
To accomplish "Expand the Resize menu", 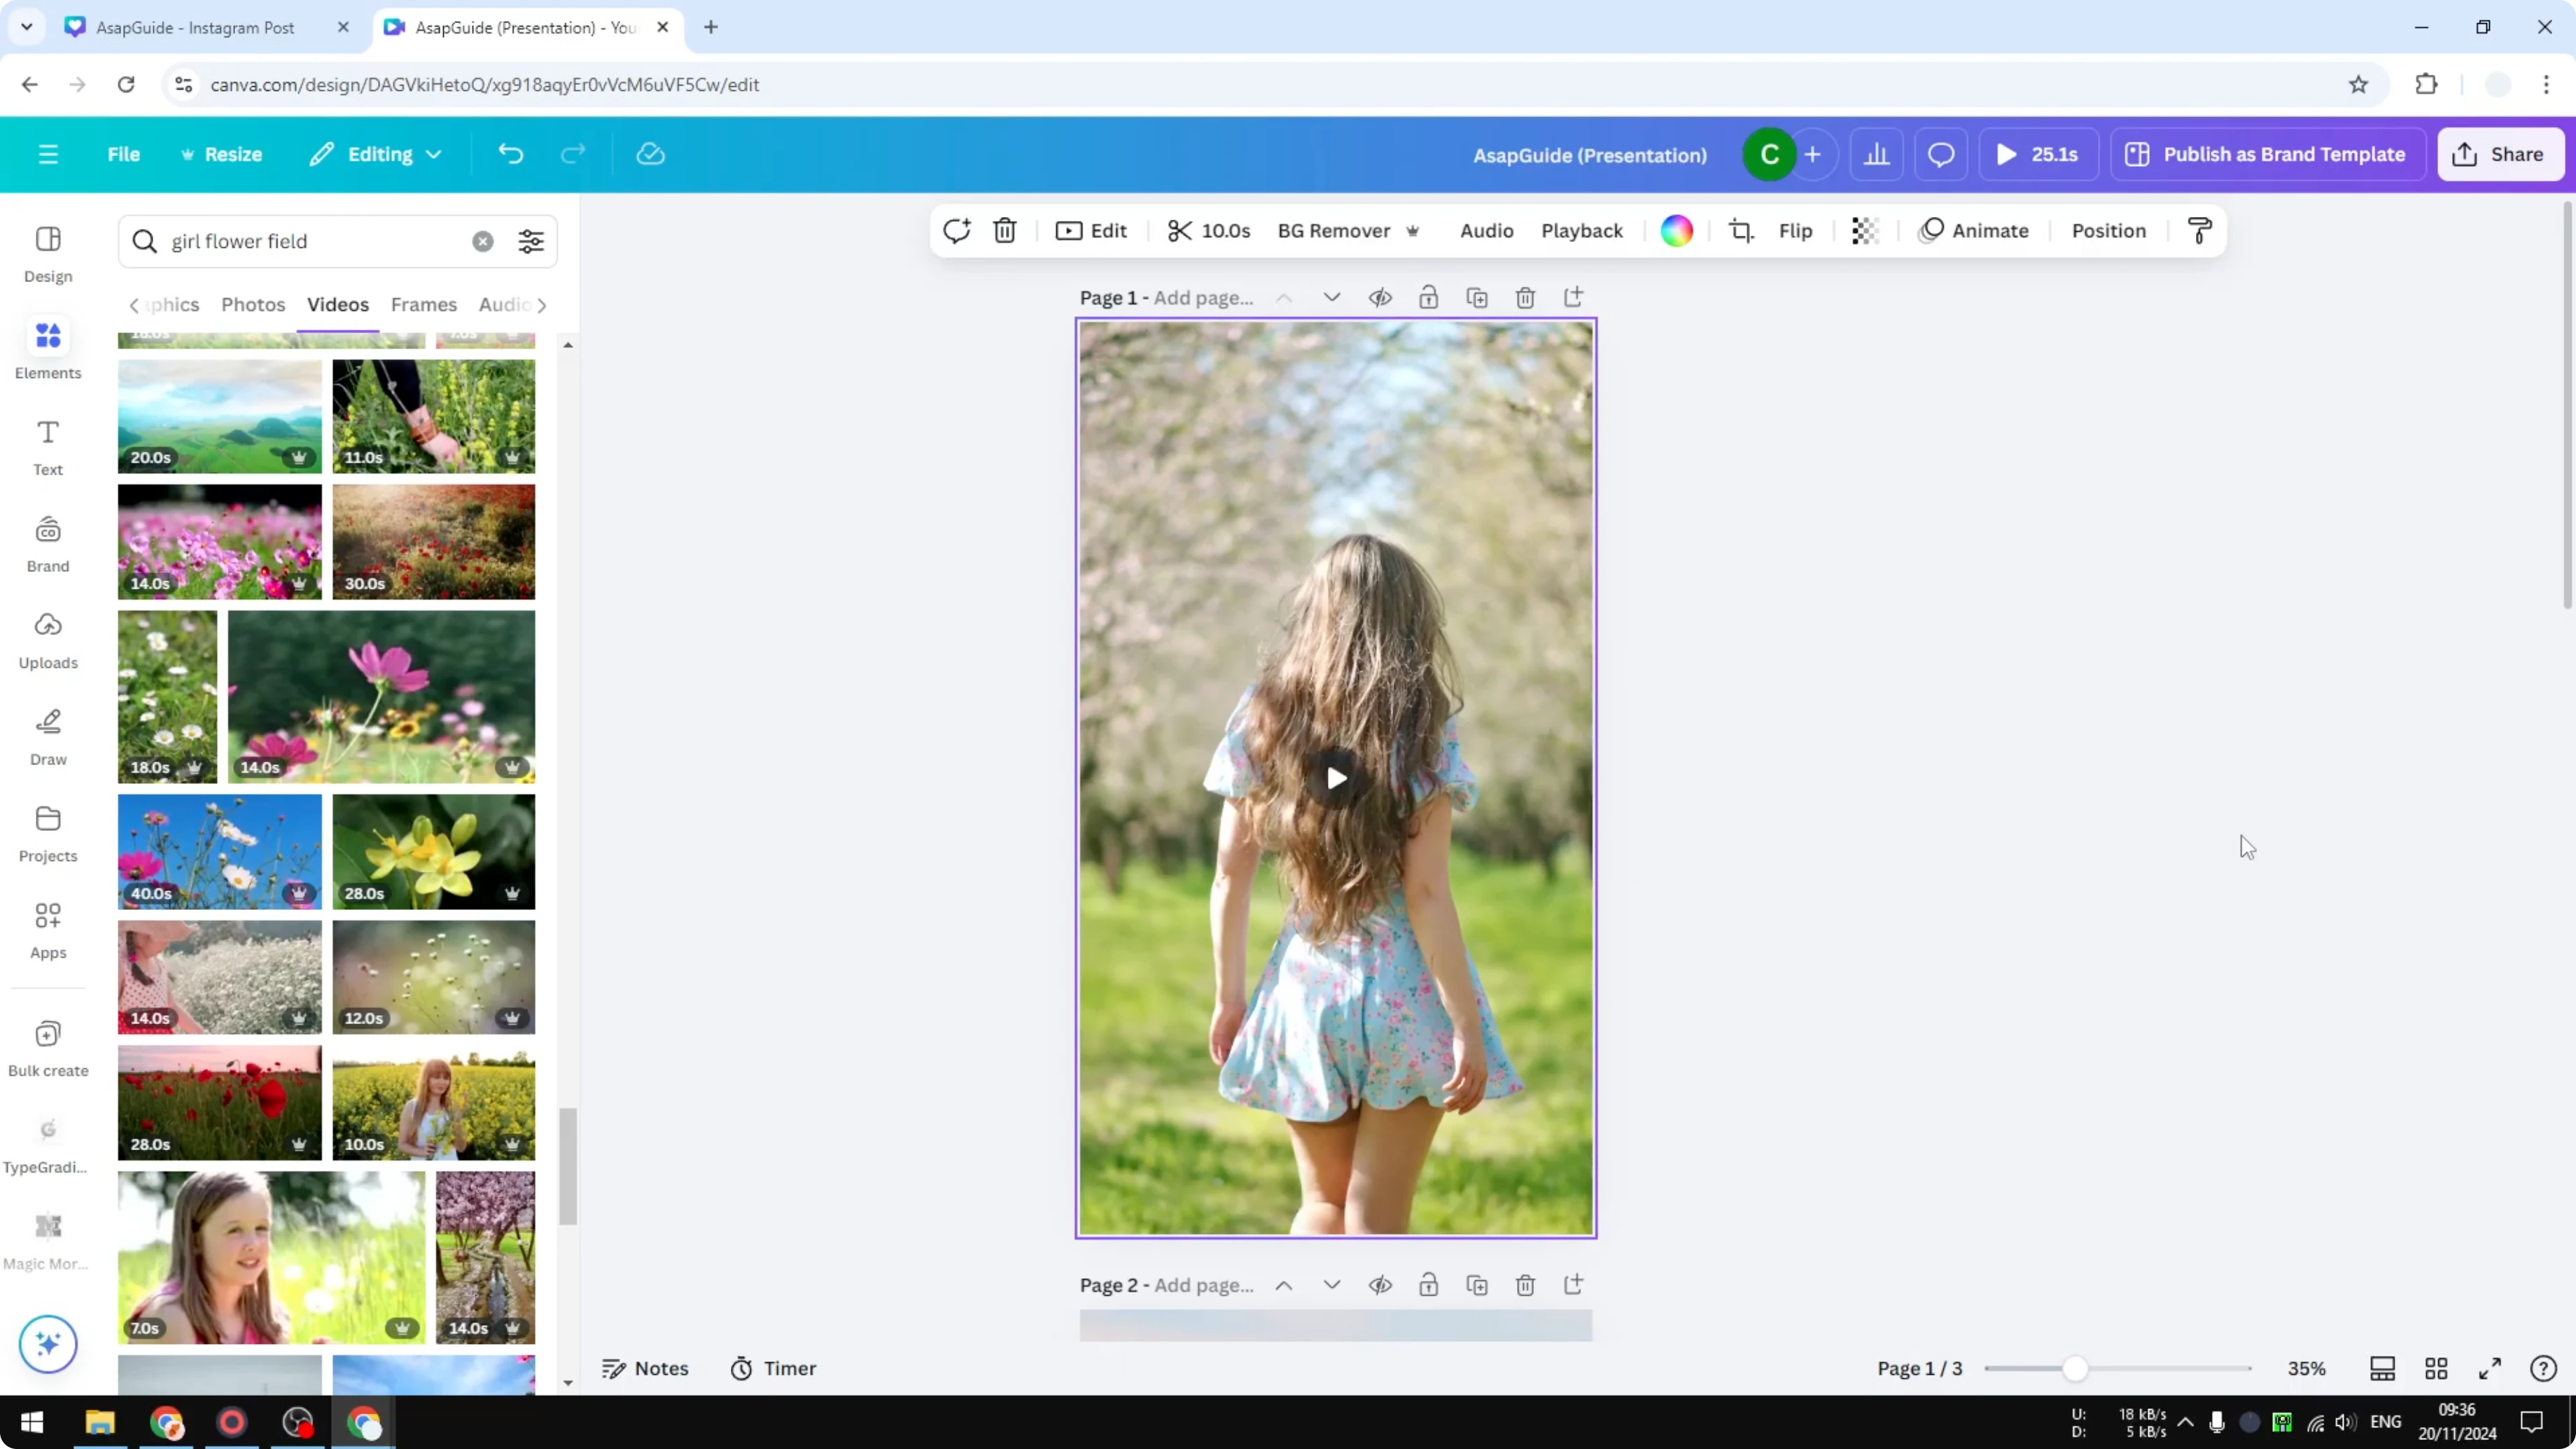I will pos(222,154).
